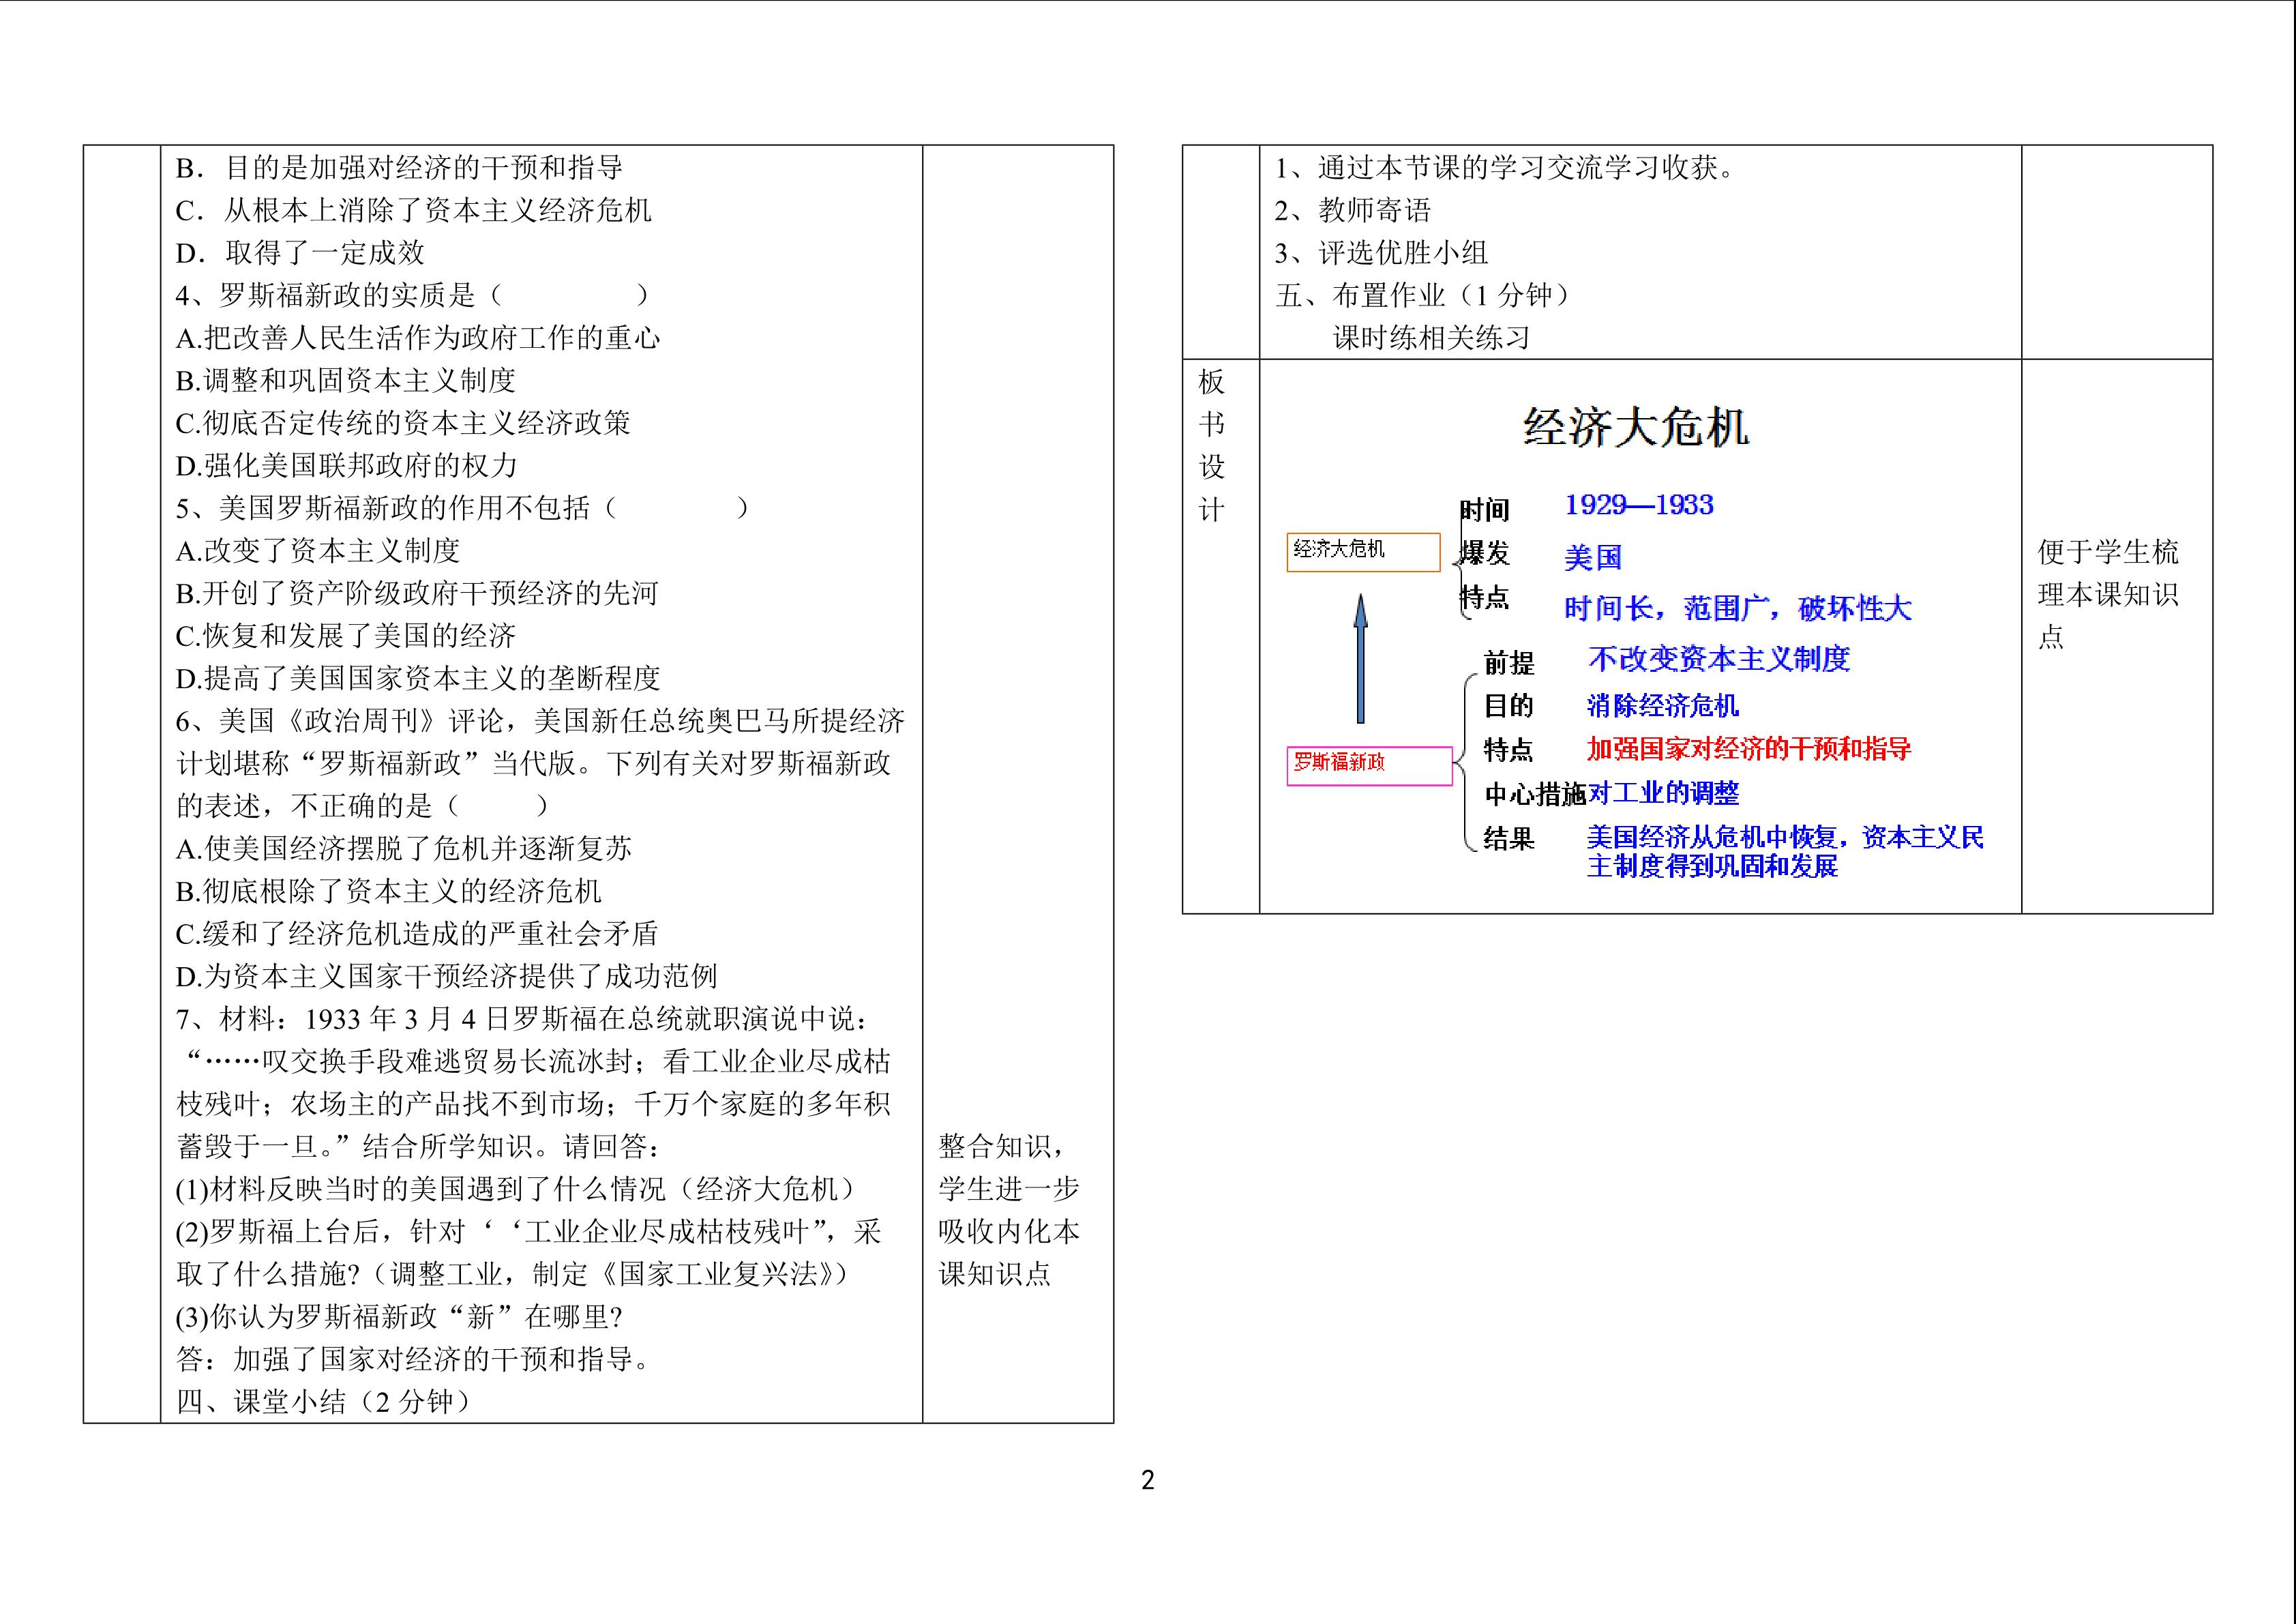This screenshot has width=2296, height=1624.
Task: Click the 板书设计 vertical label cell
Action: pos(1211,446)
